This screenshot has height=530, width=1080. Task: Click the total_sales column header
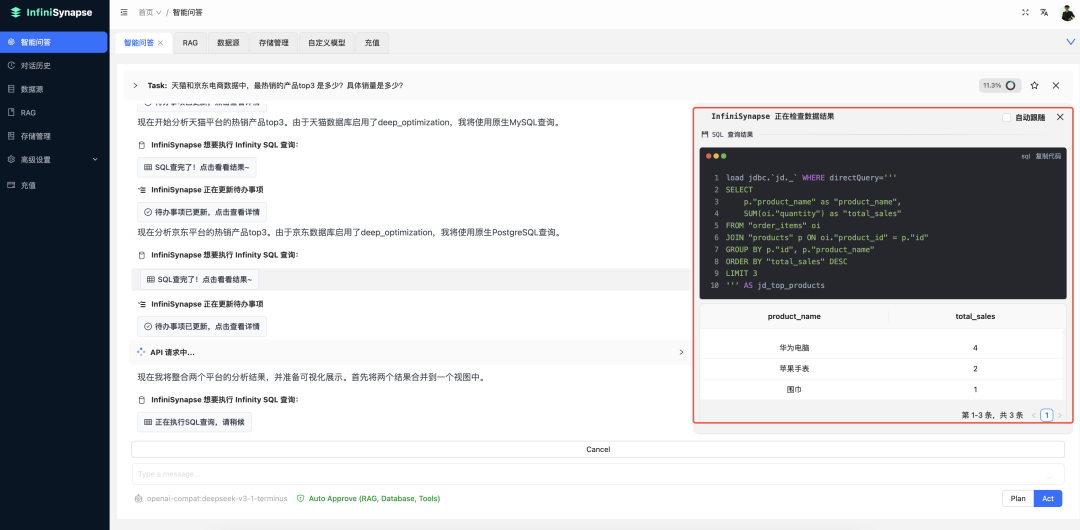(x=975, y=316)
